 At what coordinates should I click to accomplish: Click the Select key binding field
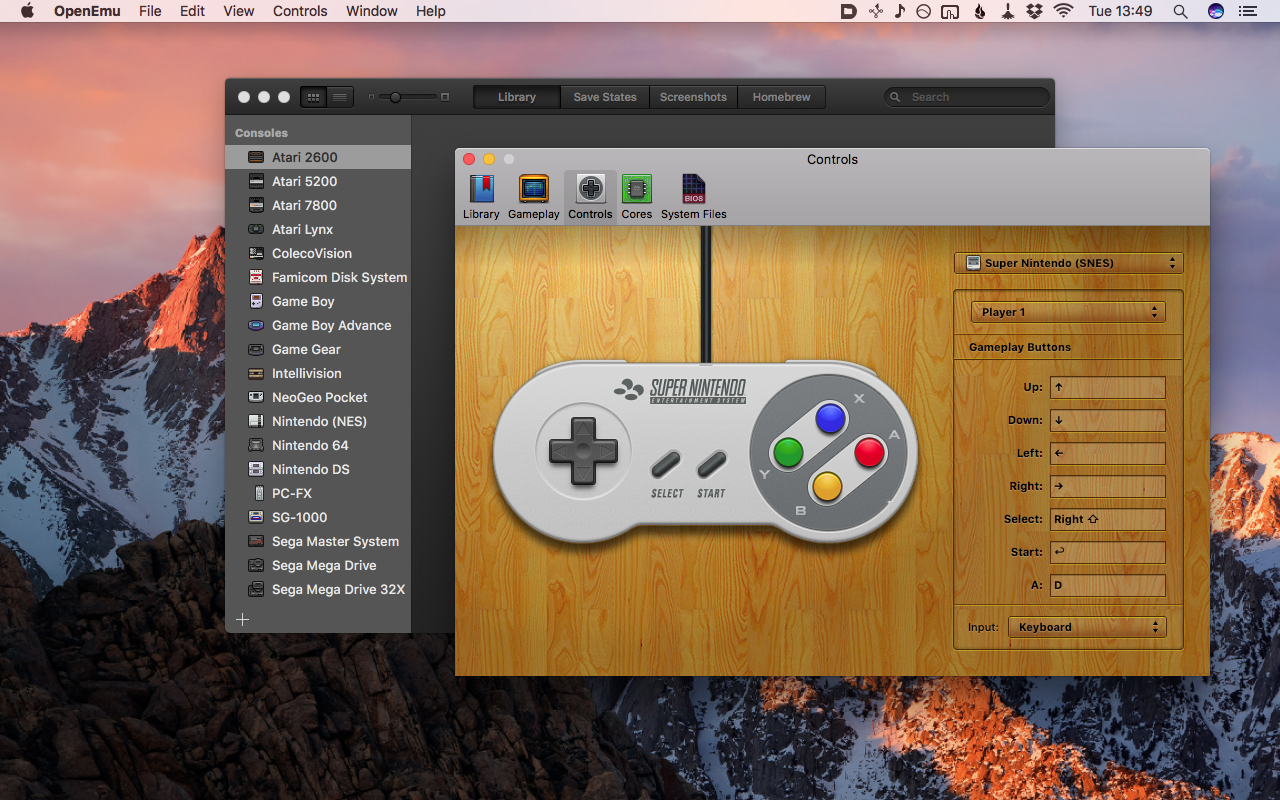coord(1108,519)
